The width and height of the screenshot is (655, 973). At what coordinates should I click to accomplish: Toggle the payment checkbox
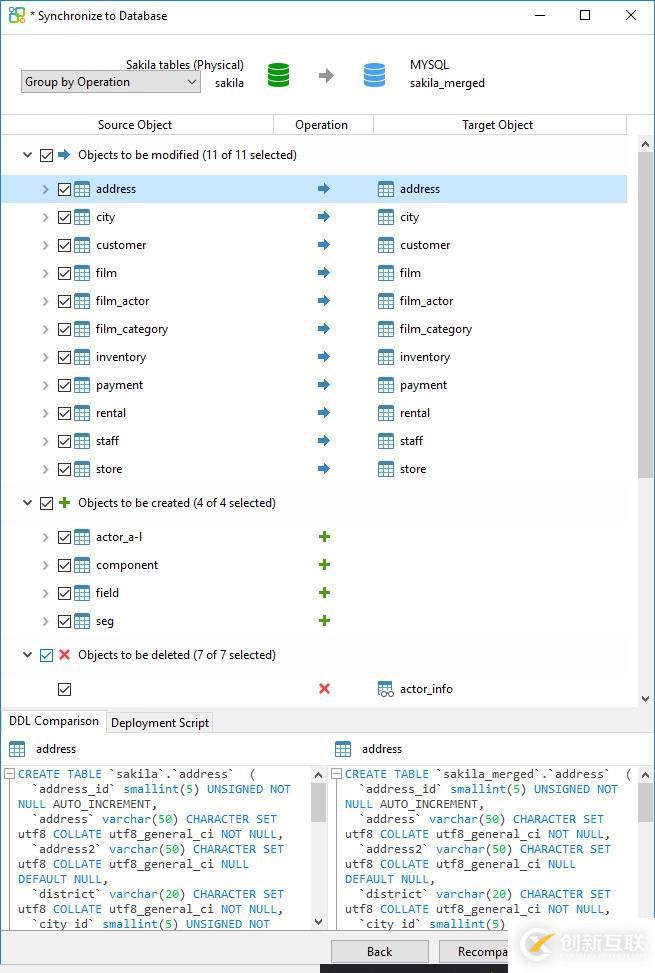click(65, 385)
